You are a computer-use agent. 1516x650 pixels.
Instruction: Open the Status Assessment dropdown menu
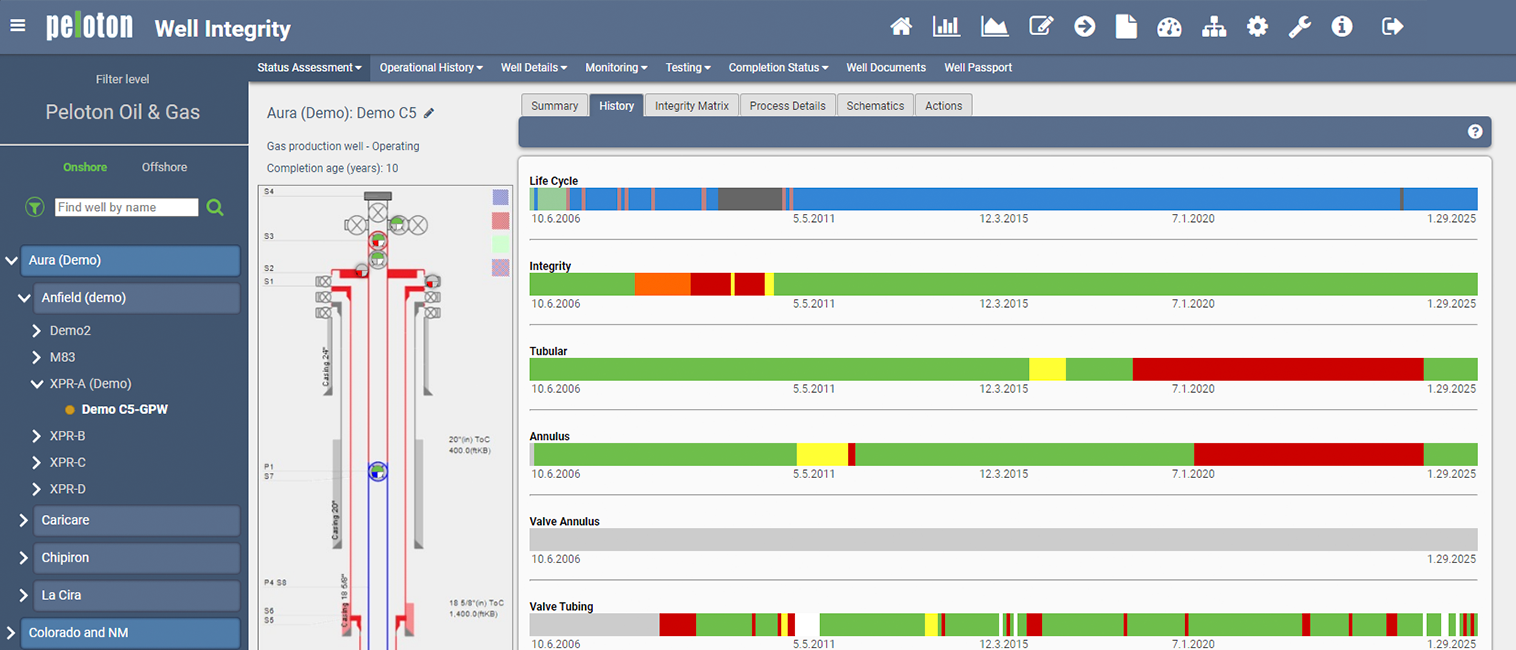pos(309,68)
